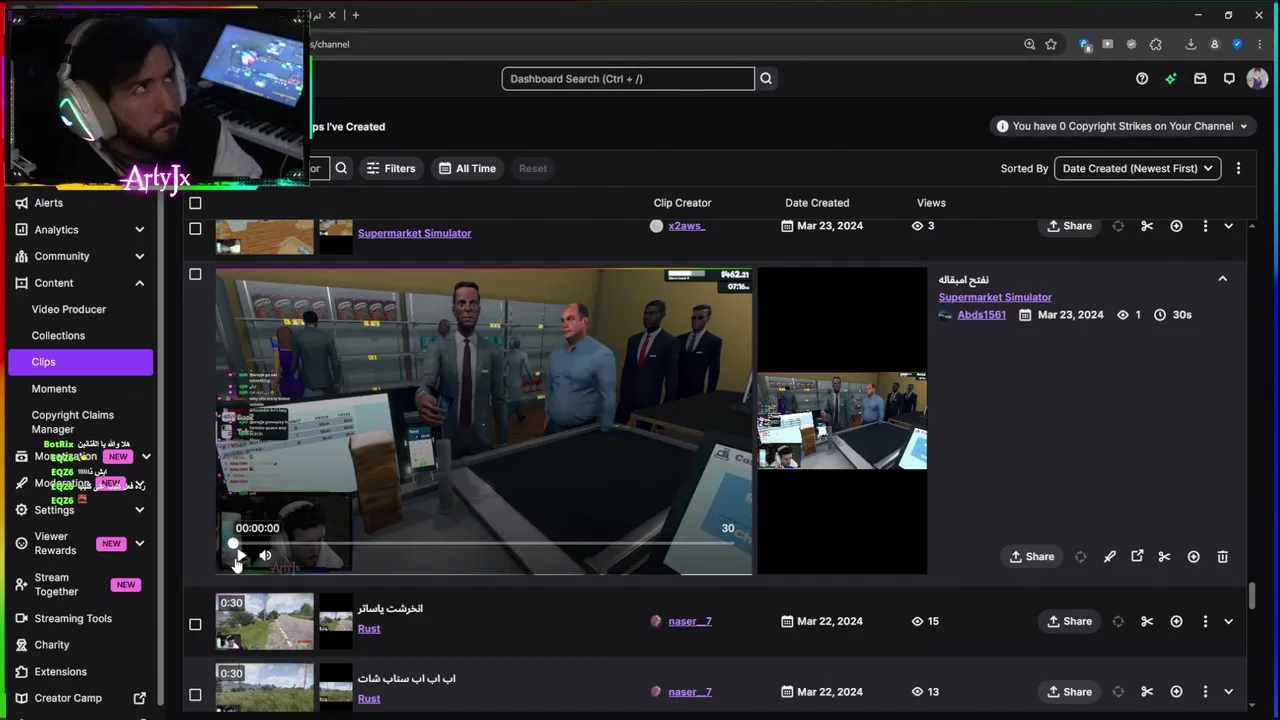Share the expanded Abds1561 clip
The image size is (1280, 720).
click(1031, 557)
